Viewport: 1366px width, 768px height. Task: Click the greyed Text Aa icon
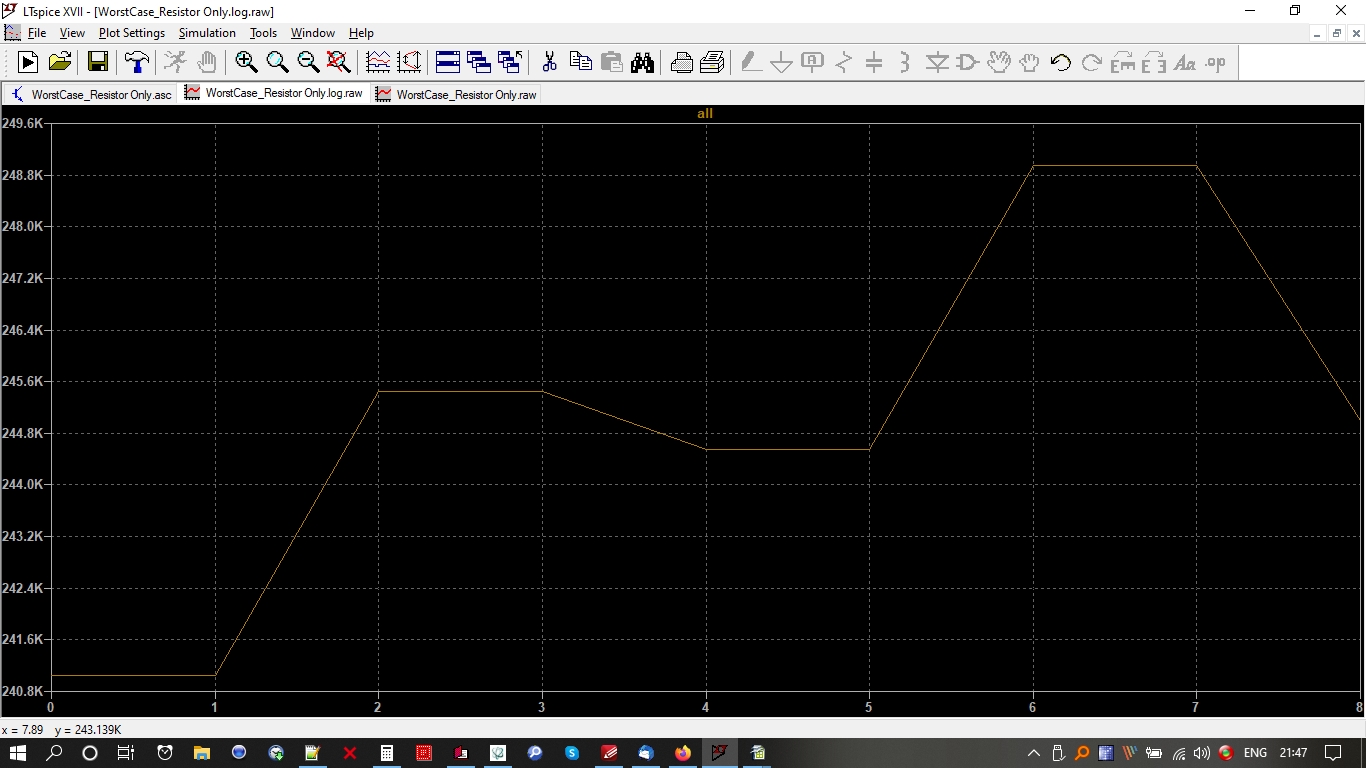coord(1185,62)
